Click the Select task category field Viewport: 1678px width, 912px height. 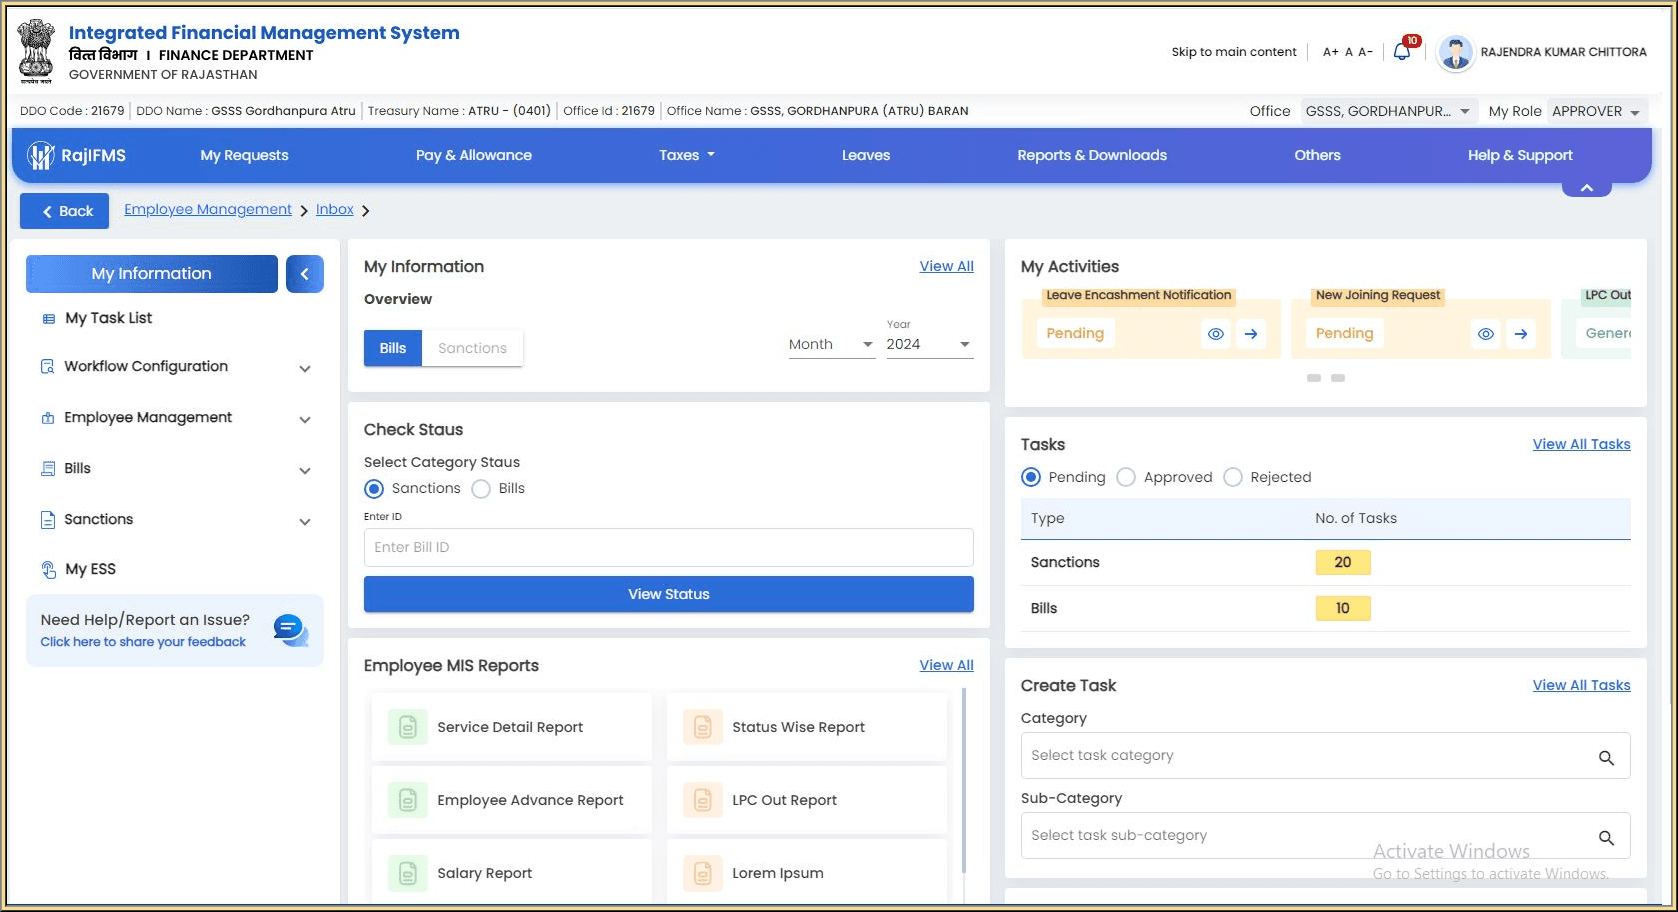1325,755
